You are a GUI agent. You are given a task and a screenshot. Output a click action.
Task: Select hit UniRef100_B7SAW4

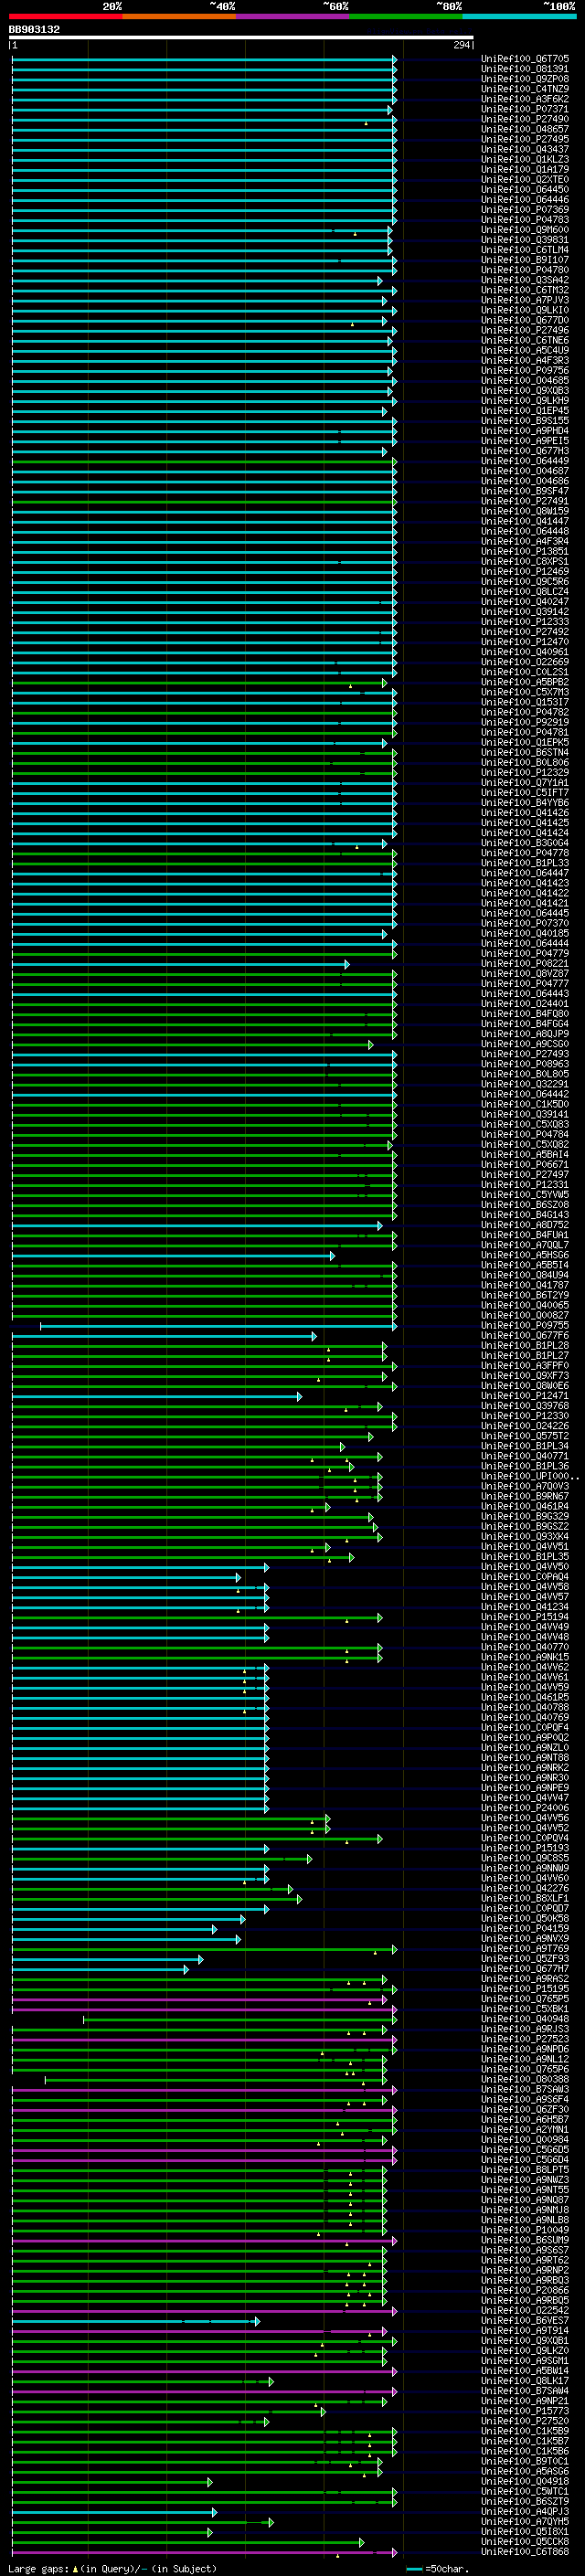[524, 2391]
